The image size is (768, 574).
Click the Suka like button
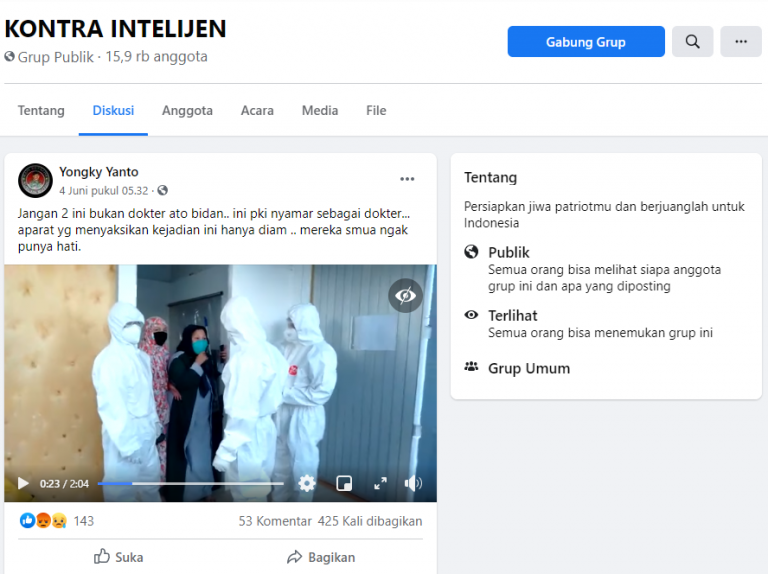(119, 557)
